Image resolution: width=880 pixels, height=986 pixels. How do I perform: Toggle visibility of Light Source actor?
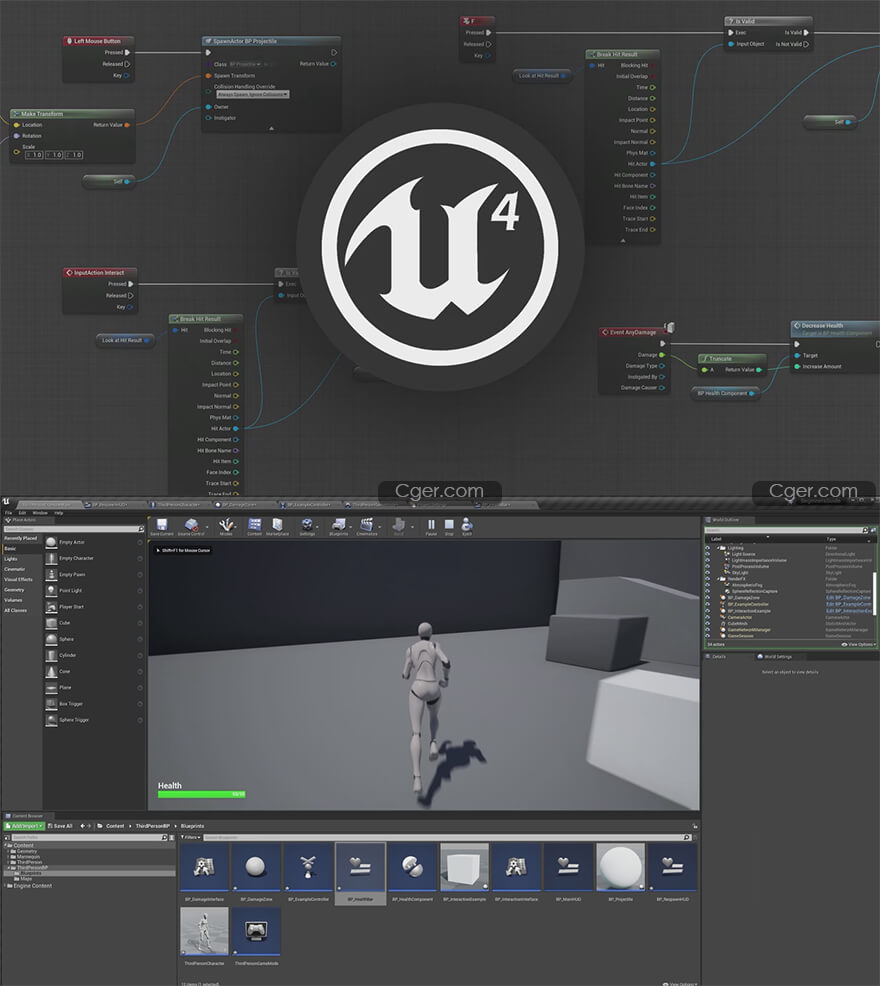pos(708,554)
